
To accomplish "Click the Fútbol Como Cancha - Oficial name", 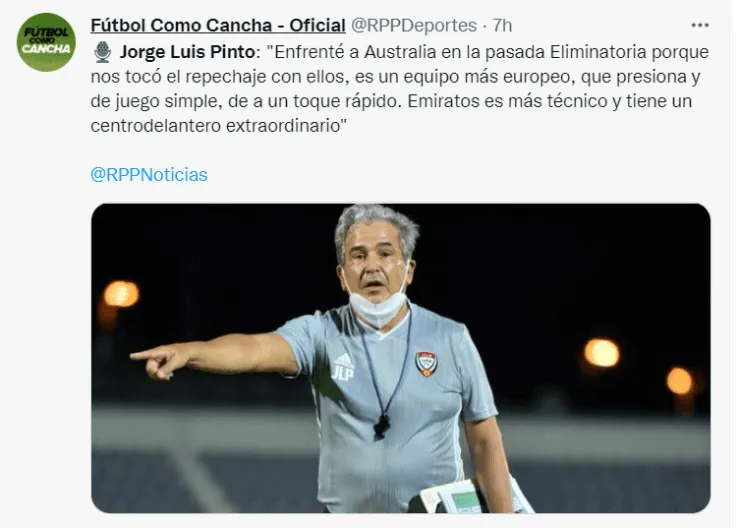I will 218,25.
